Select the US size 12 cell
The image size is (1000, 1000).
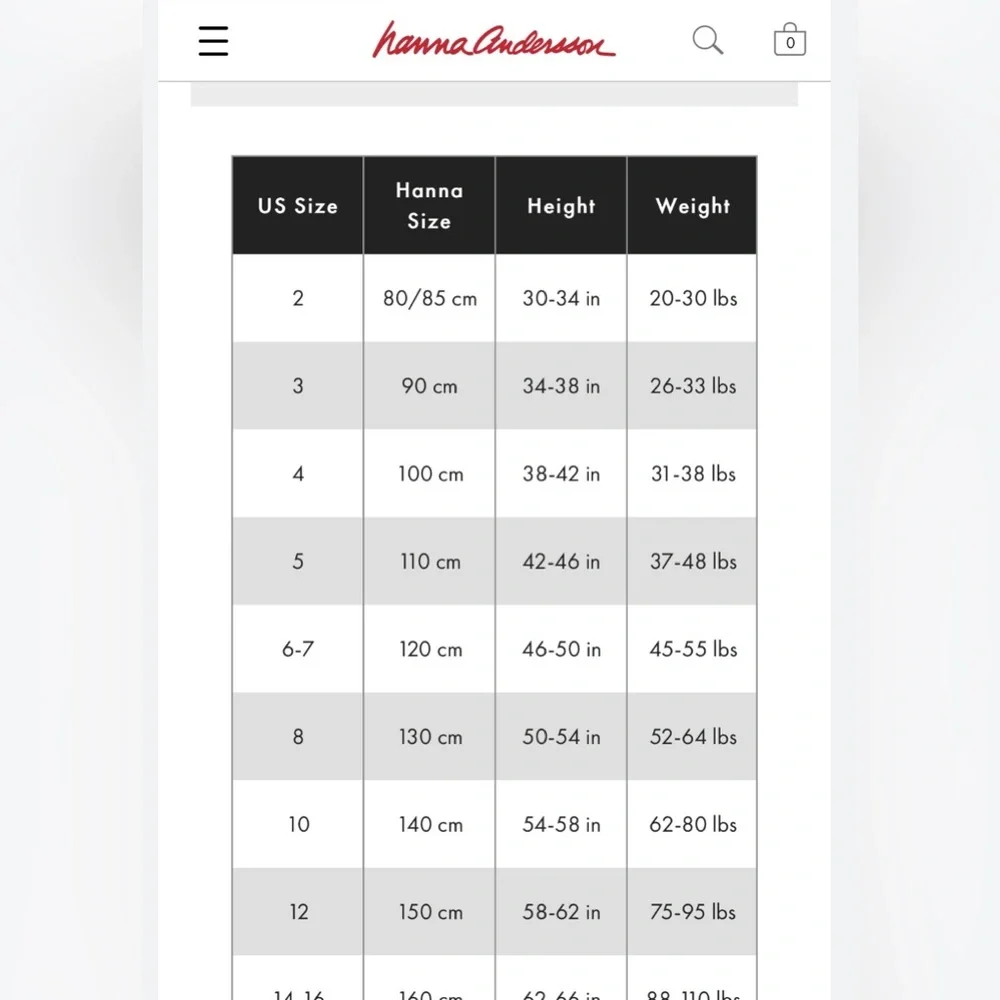(x=298, y=912)
